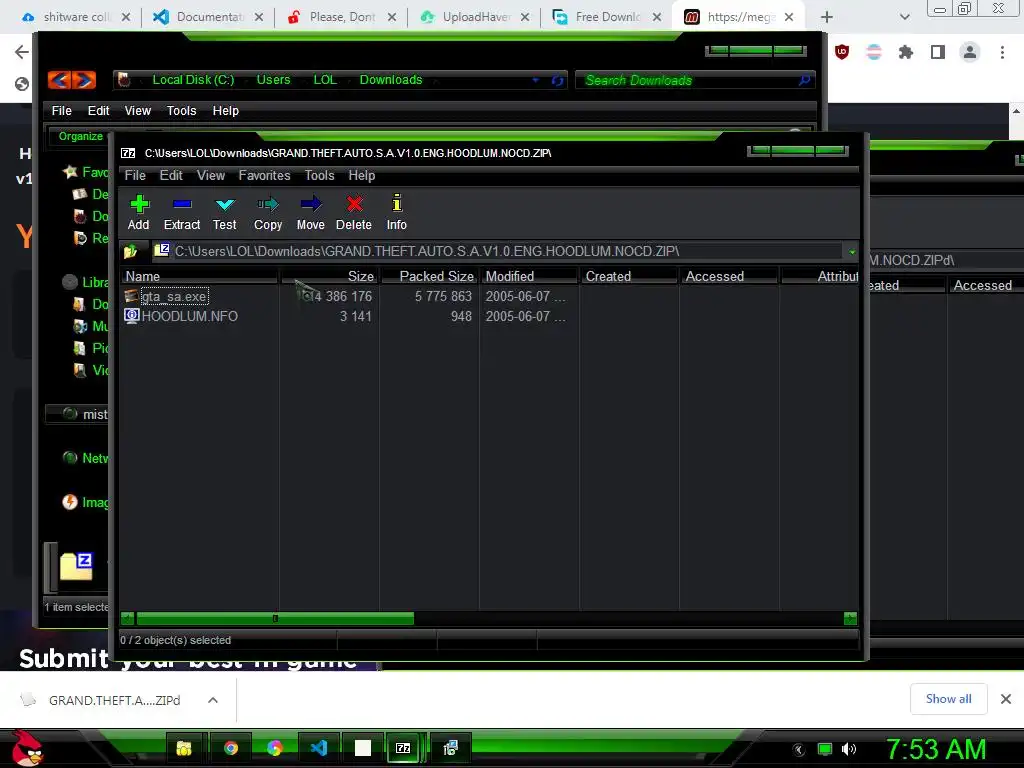Open 7-Zip Favorites menu
Image resolution: width=1024 pixels, height=768 pixels.
(x=264, y=176)
